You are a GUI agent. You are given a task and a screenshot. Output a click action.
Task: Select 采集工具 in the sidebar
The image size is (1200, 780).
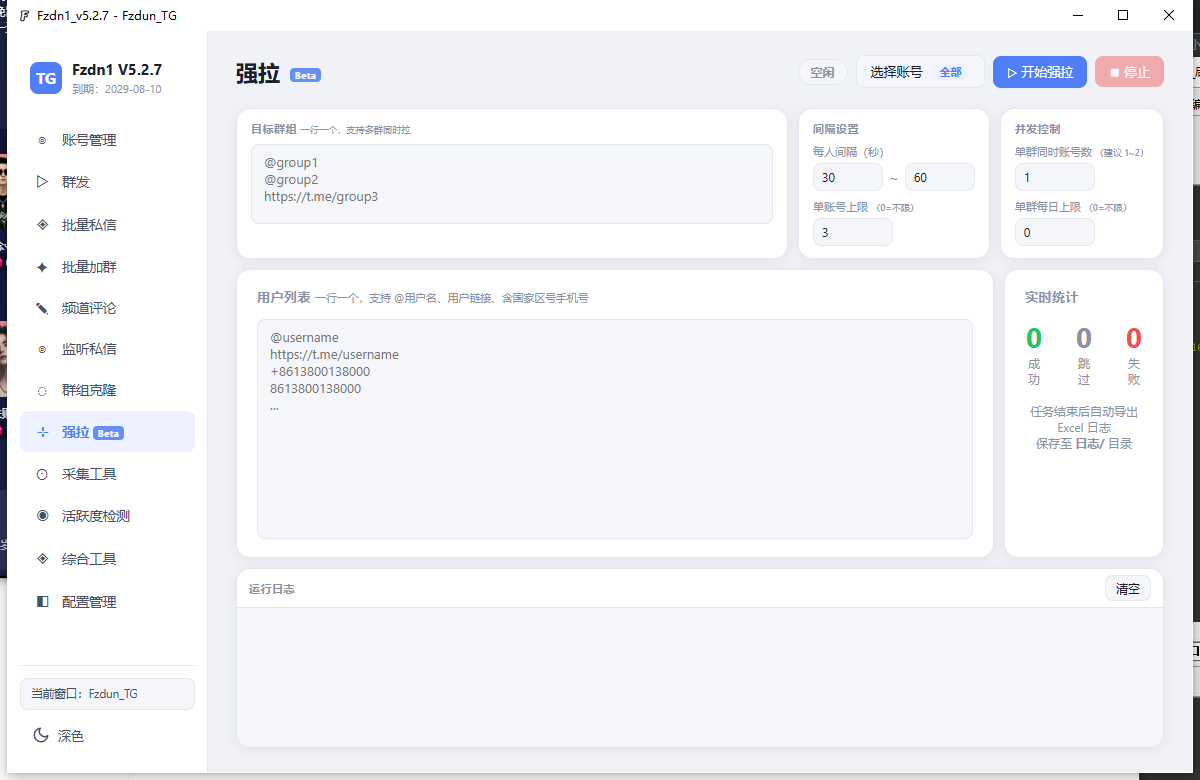point(107,474)
